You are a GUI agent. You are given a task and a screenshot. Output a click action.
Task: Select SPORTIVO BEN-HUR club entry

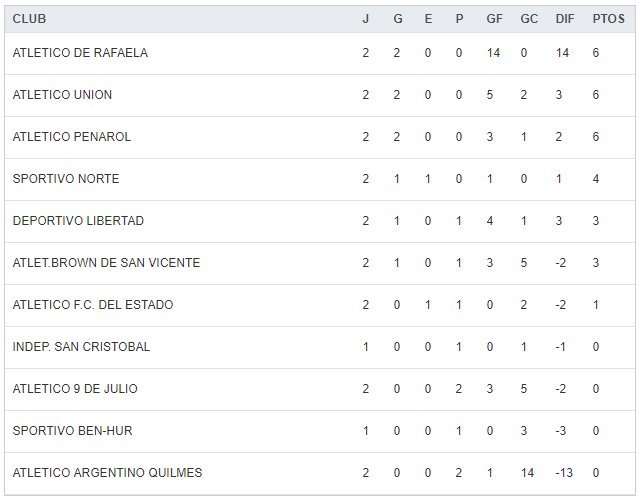coord(72,431)
